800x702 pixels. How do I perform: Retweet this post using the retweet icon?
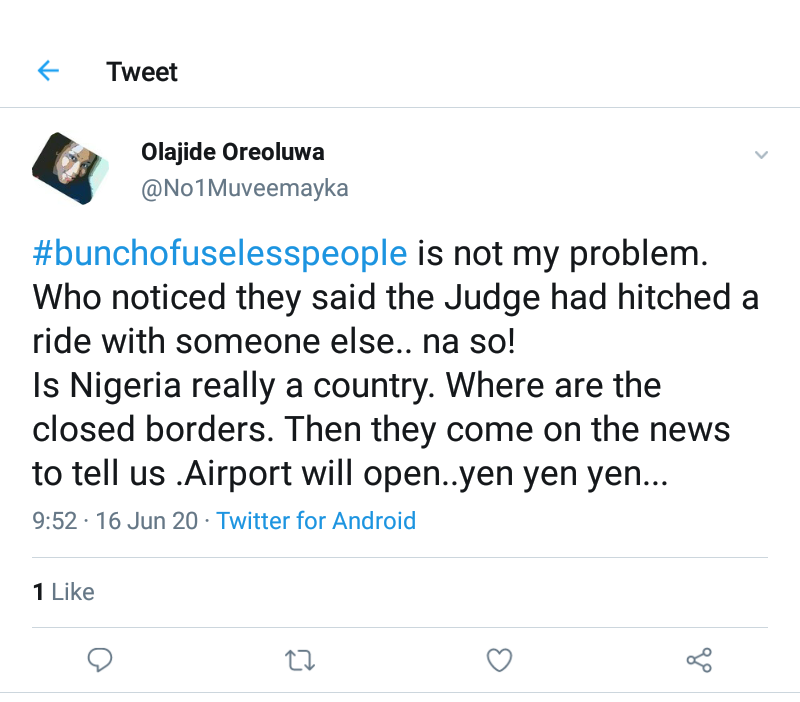(x=298, y=660)
